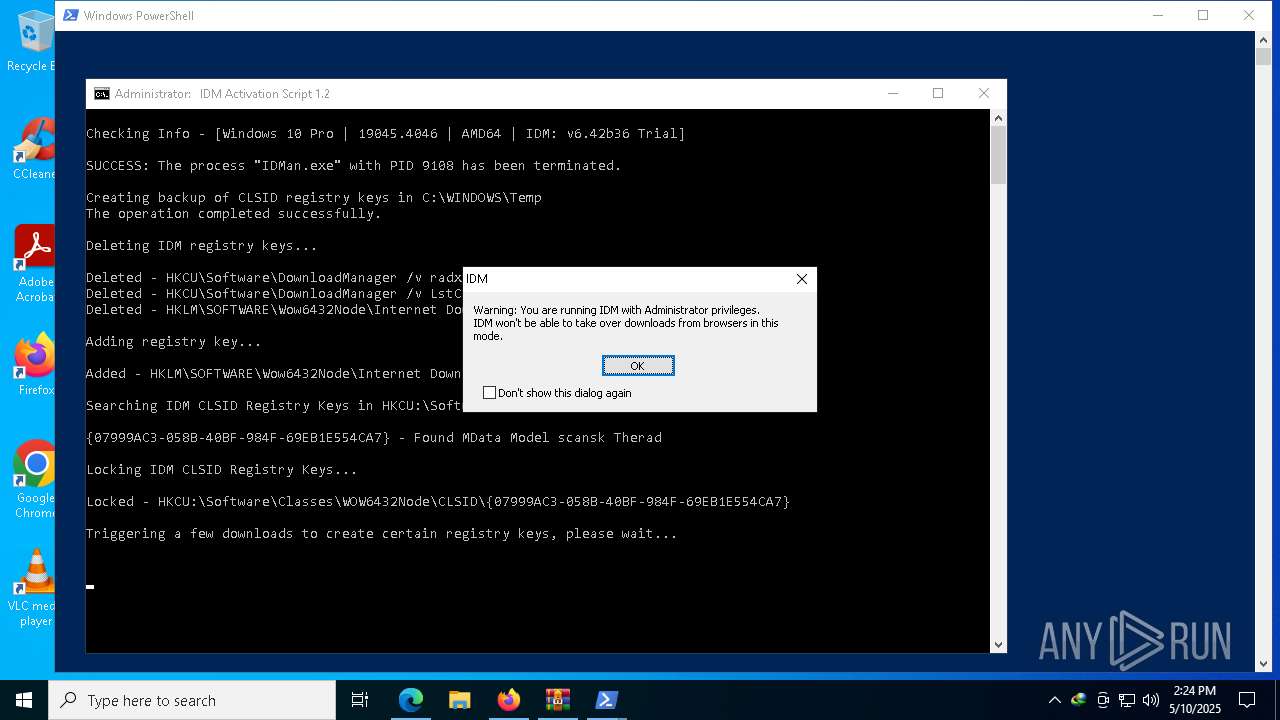Viewport: 1280px width, 720px height.
Task: Open Microsoft Edge from the taskbar
Action: tap(411, 700)
